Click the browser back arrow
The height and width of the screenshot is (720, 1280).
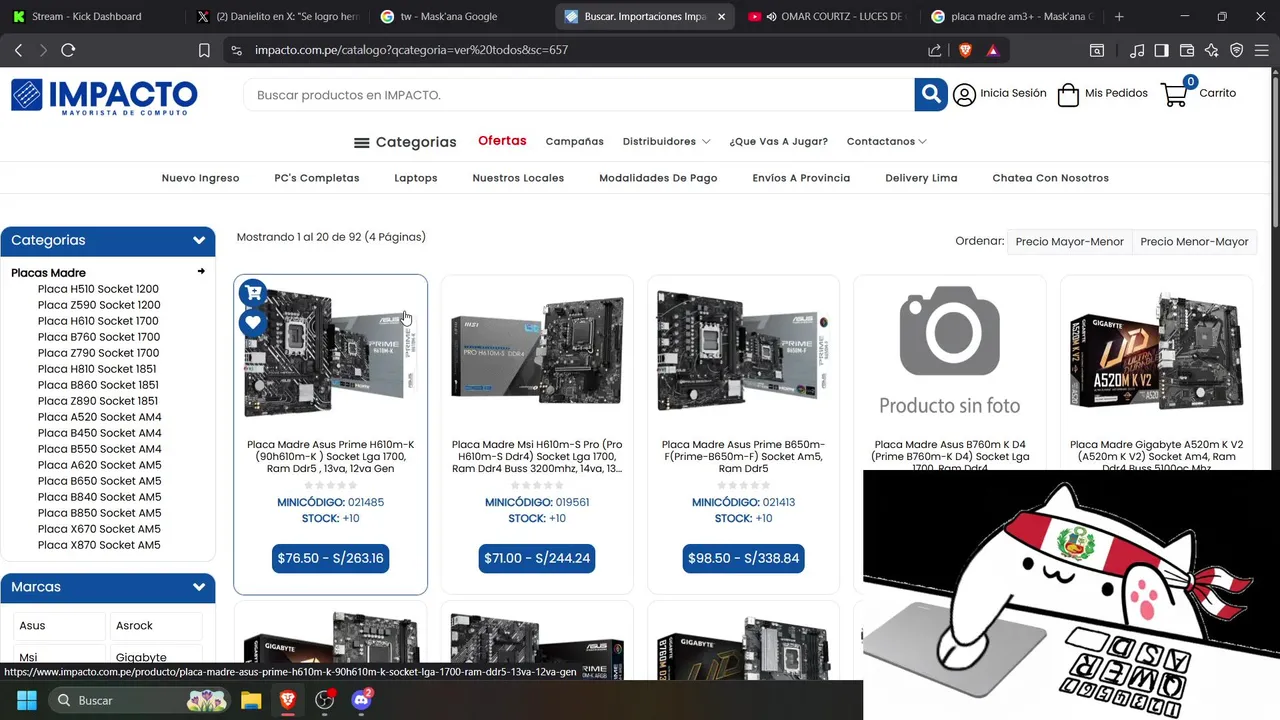(18, 50)
